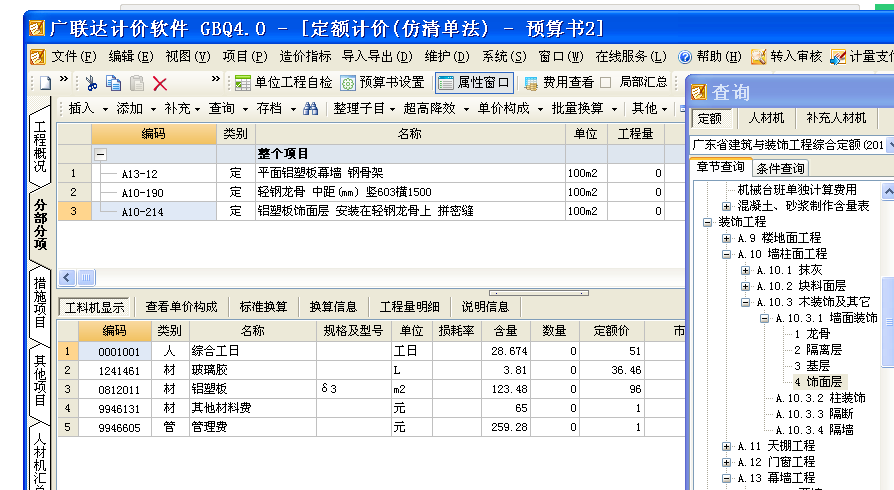Select tree item A.10.3.2 柱装饰
The height and width of the screenshot is (490, 894).
(x=820, y=398)
